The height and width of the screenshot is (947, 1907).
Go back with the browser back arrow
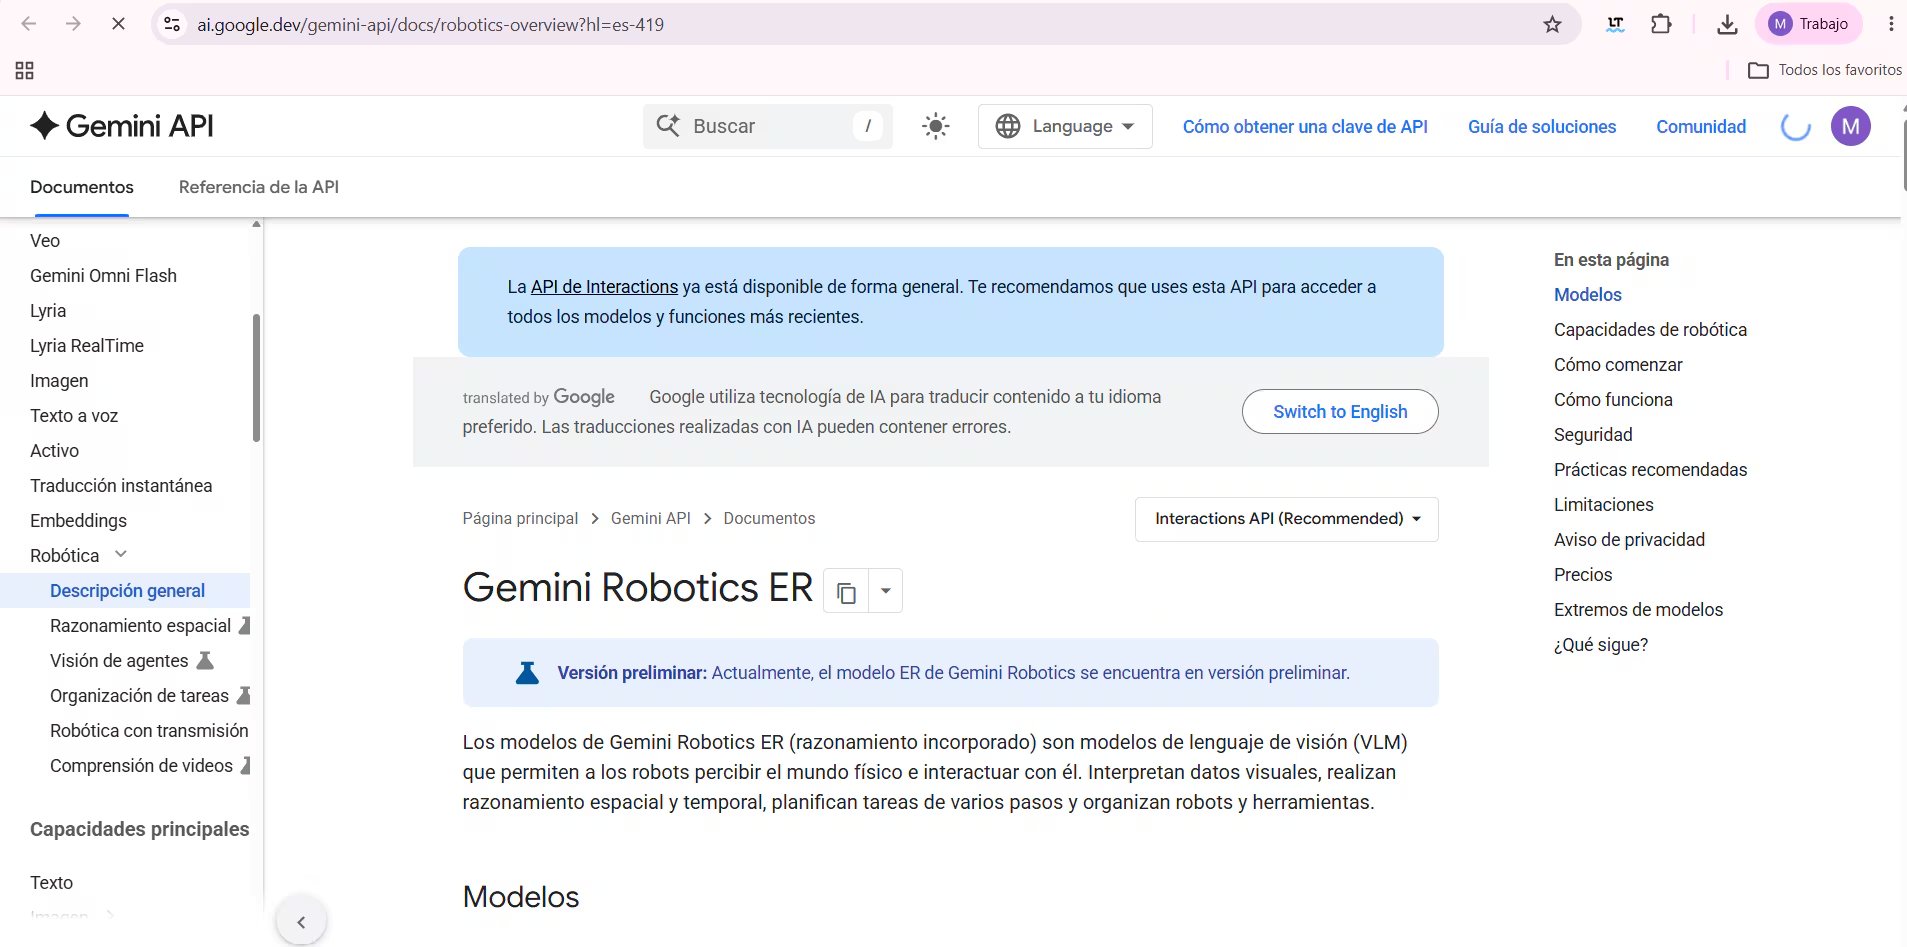29,24
